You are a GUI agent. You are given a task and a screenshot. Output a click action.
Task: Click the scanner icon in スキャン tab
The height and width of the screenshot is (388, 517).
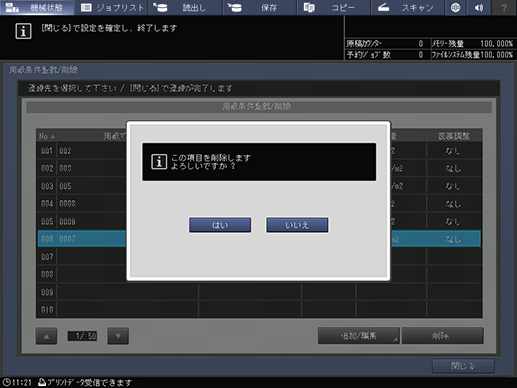383,7
